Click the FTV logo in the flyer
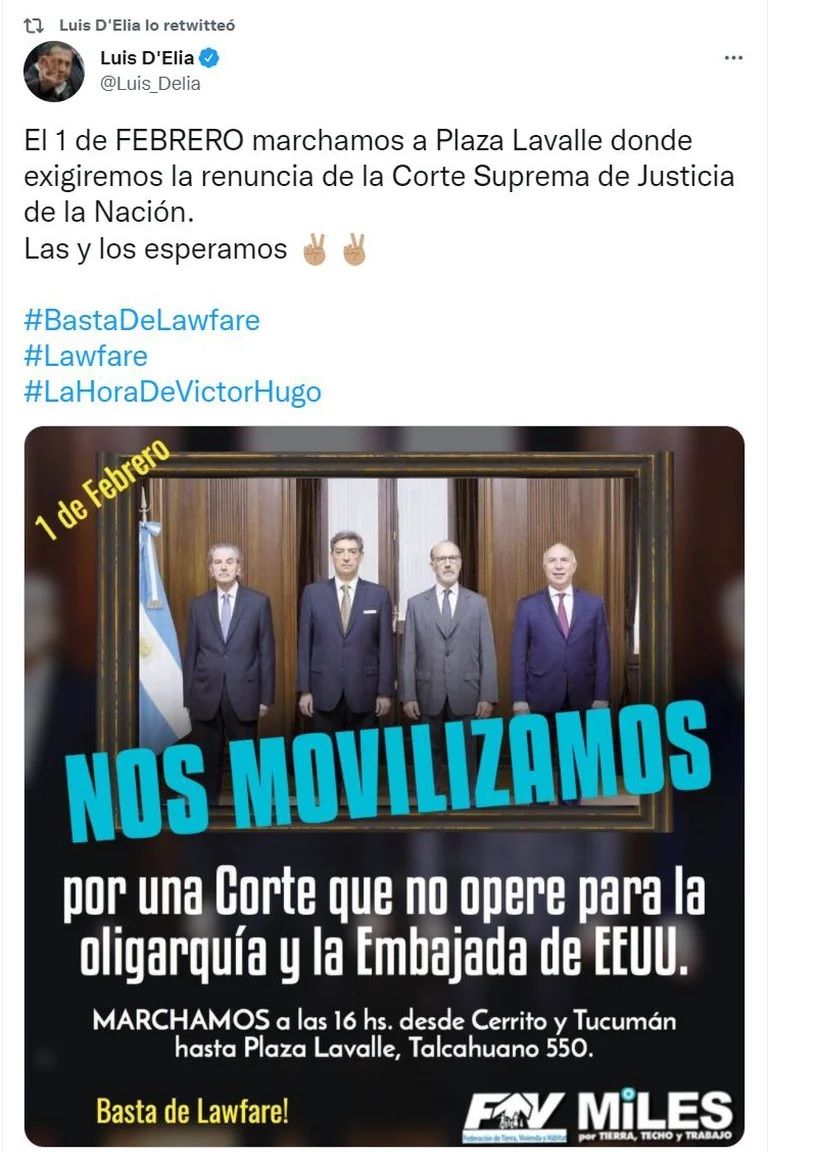 point(515,1117)
